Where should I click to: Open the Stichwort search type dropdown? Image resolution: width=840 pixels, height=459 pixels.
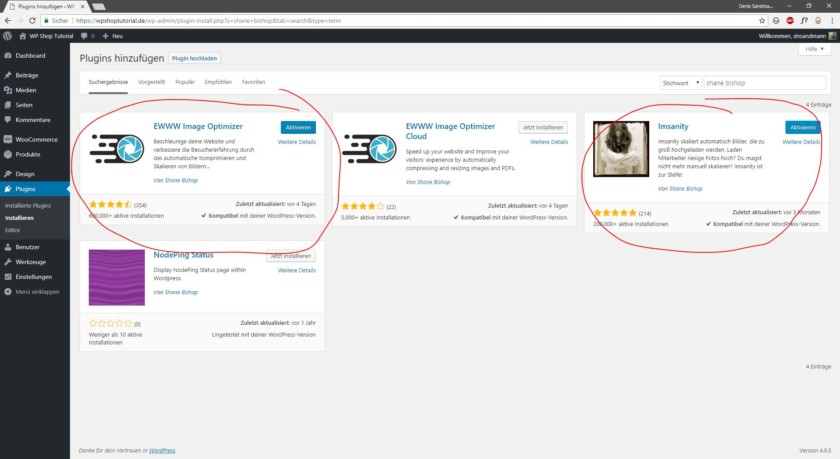tap(680, 83)
